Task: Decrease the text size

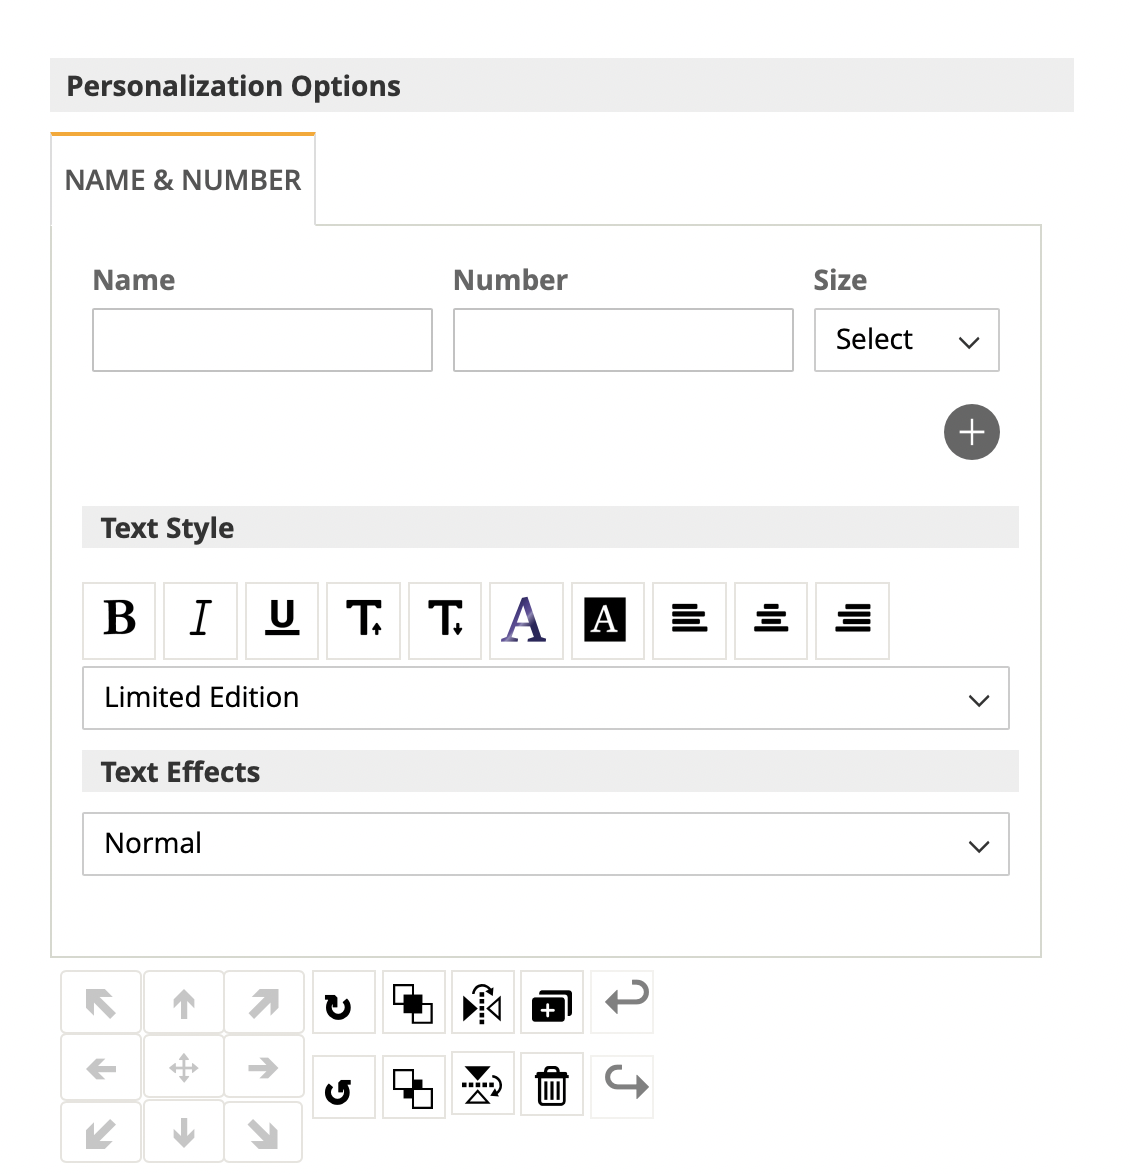Action: pos(445,621)
